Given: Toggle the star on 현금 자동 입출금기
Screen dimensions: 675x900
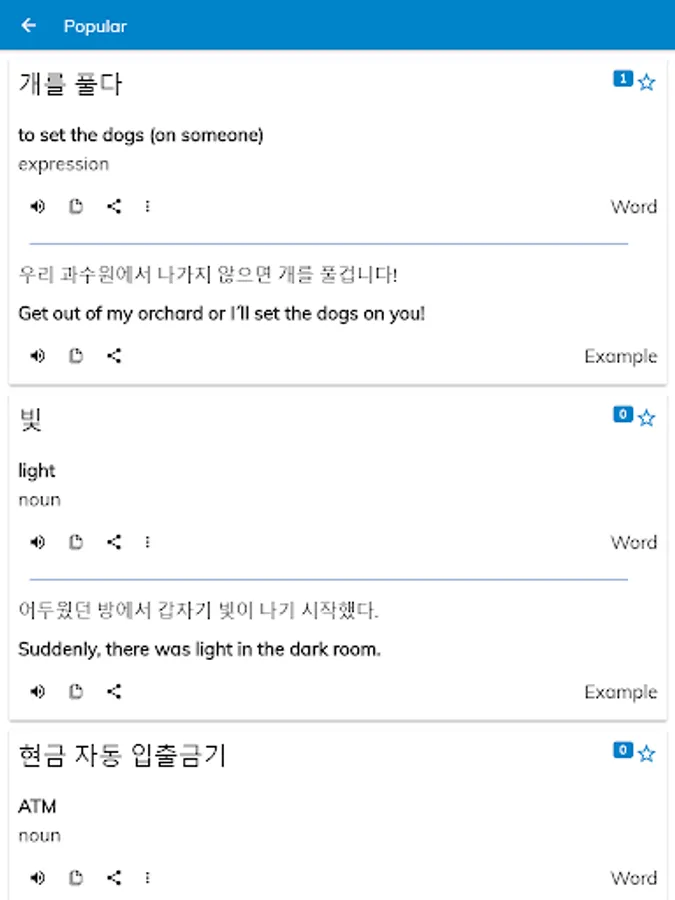Looking at the screenshot, I should click(x=647, y=754).
